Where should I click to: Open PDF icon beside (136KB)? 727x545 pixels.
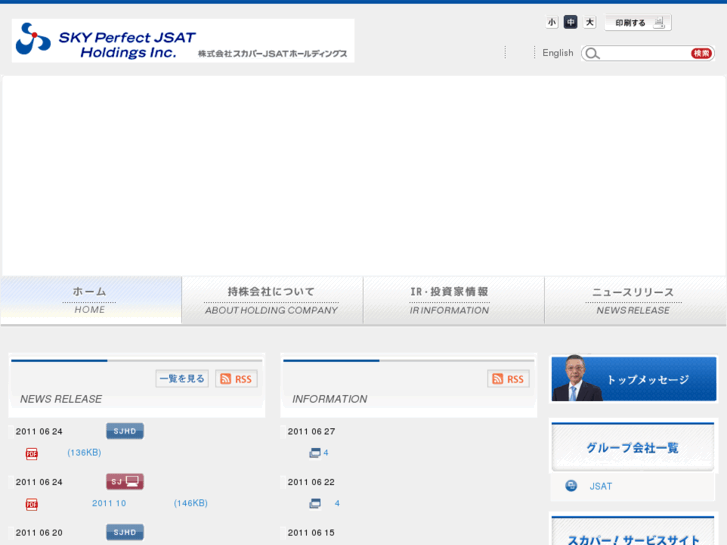[x=32, y=453]
